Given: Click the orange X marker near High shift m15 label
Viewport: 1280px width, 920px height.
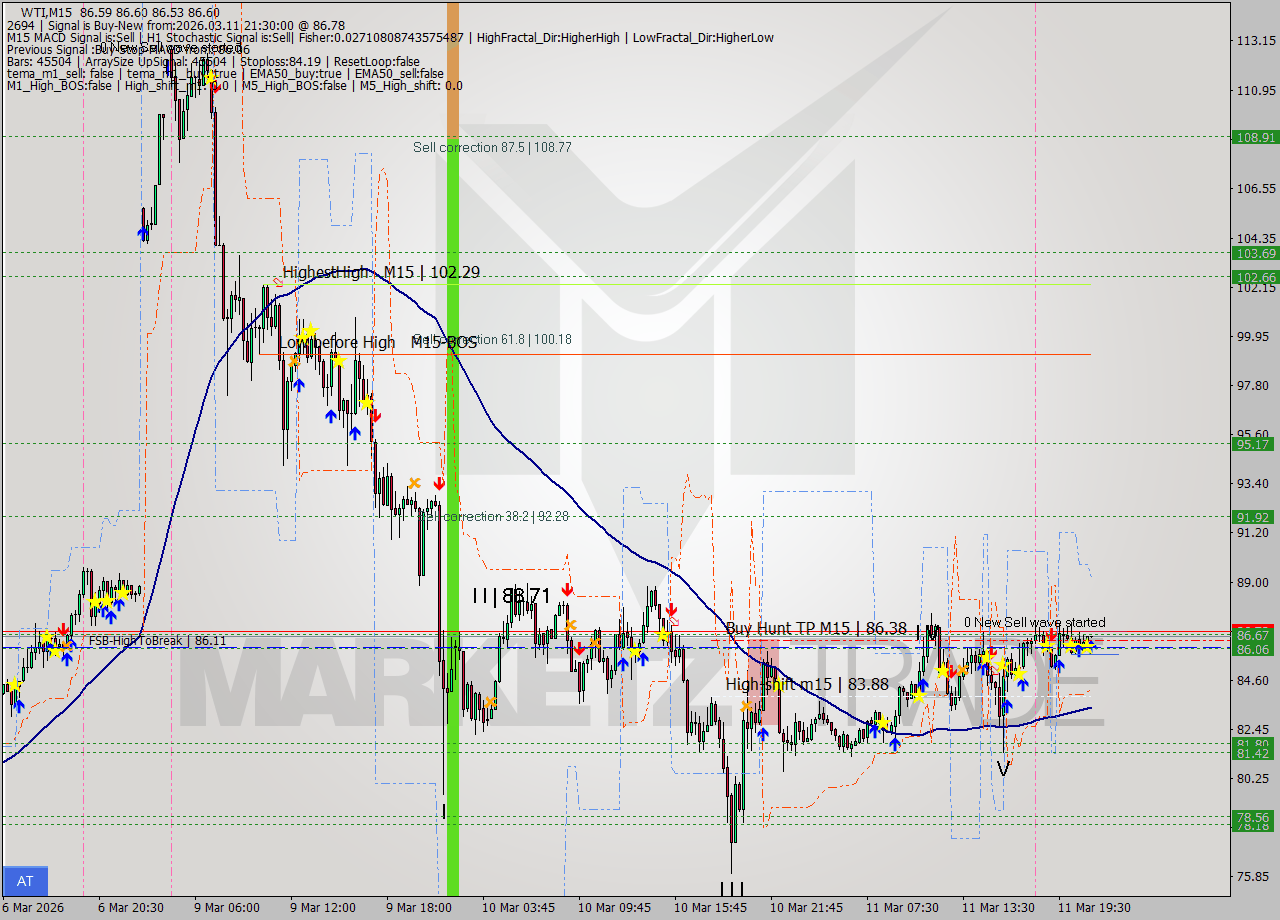Looking at the screenshot, I should [748, 706].
